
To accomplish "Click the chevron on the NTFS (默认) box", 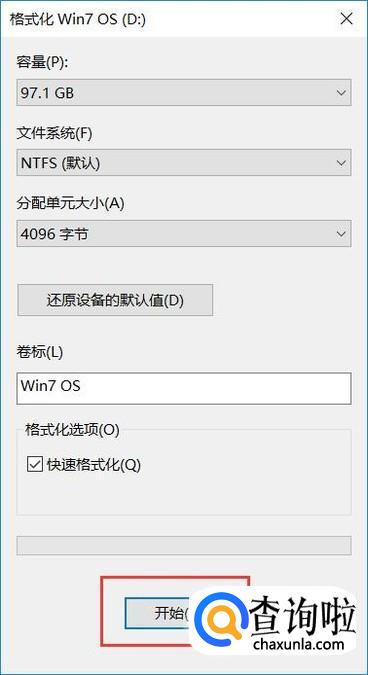I will [341, 163].
